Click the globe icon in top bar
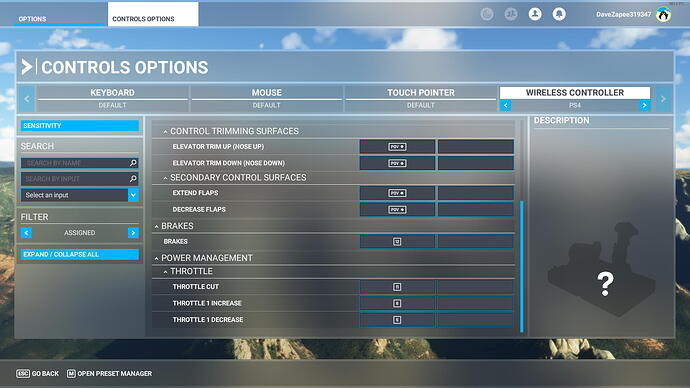 point(487,14)
